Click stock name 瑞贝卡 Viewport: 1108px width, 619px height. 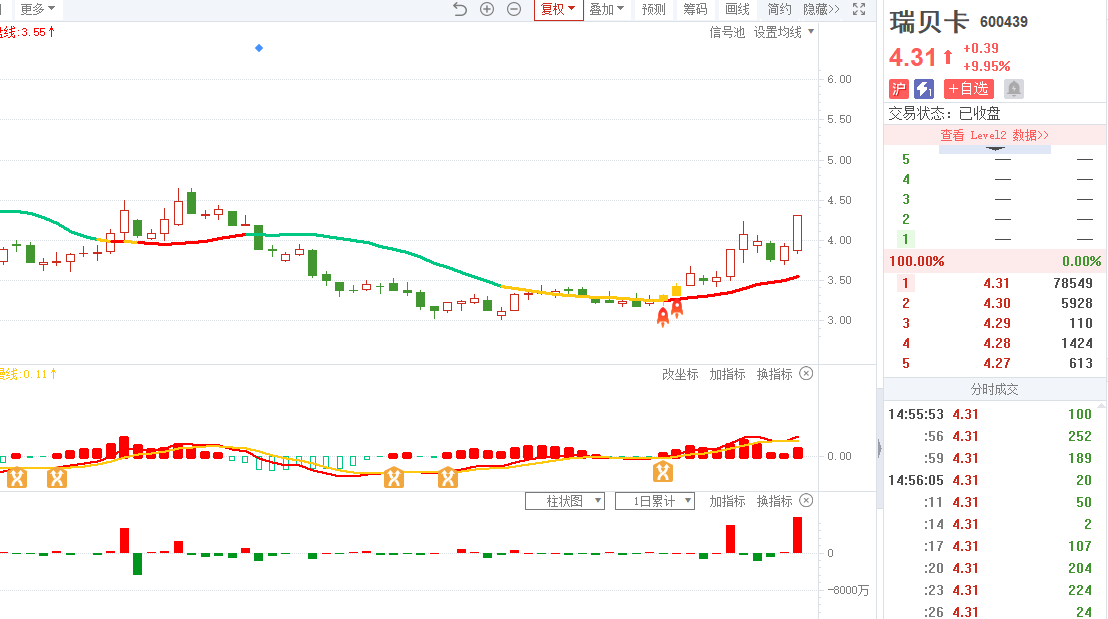pos(929,22)
